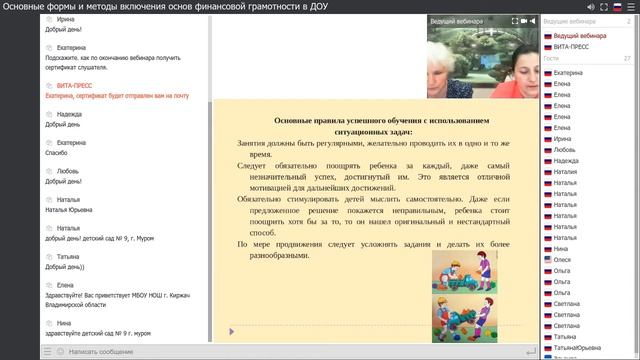The image size is (640, 360).
Task: Mute the presenter video speaker icon
Action: [532, 21]
